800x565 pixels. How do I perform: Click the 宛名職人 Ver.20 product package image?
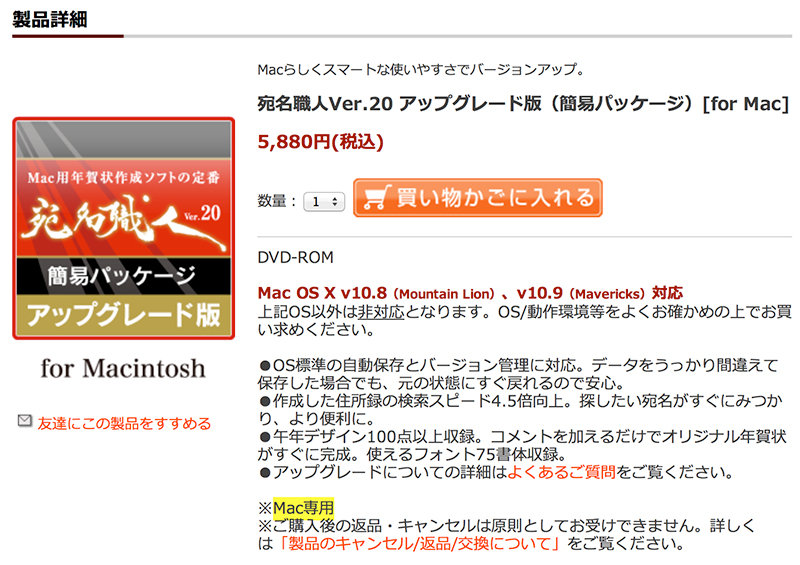click(x=123, y=228)
